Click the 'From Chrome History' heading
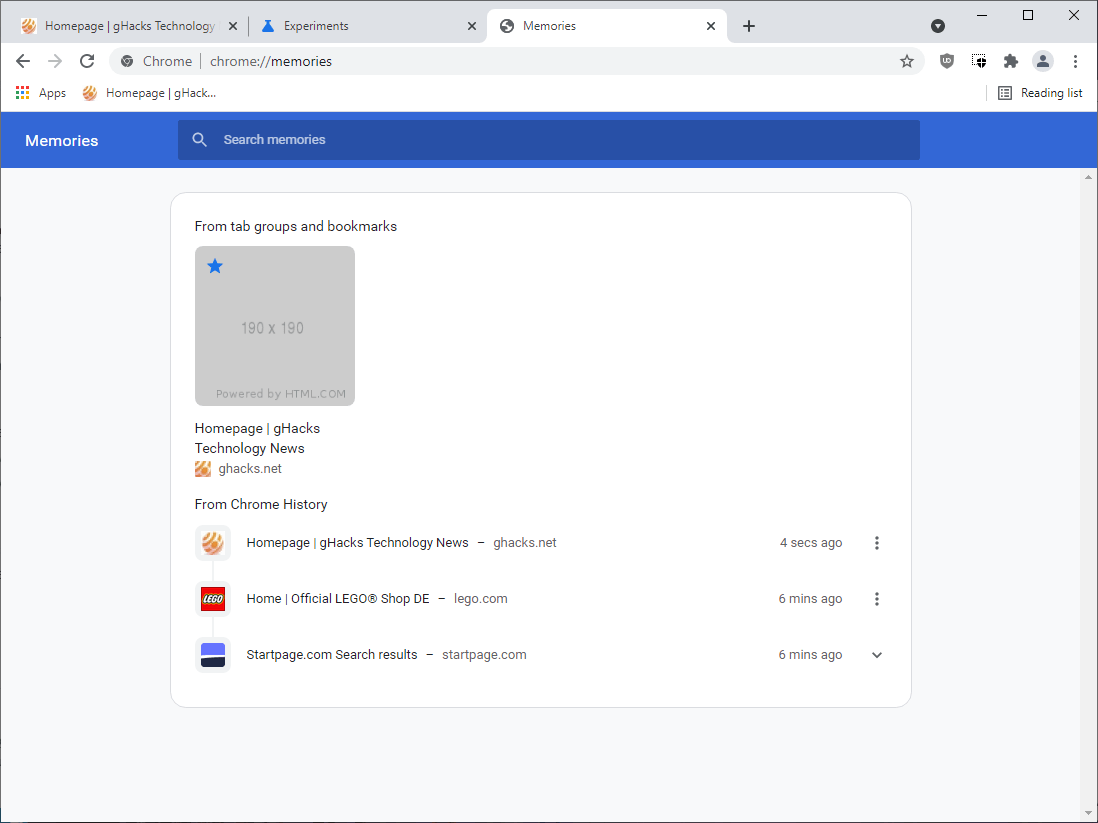This screenshot has height=823, width=1098. tap(261, 504)
